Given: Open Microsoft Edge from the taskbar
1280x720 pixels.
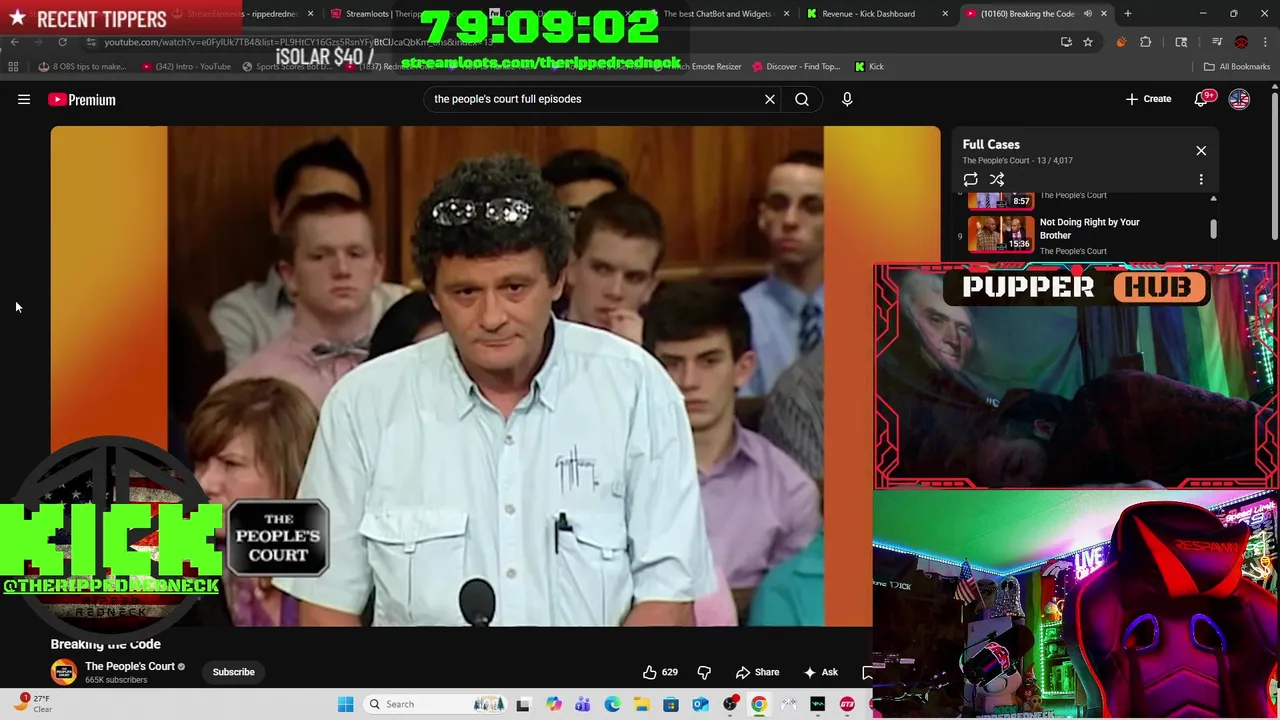Looking at the screenshot, I should (x=612, y=704).
